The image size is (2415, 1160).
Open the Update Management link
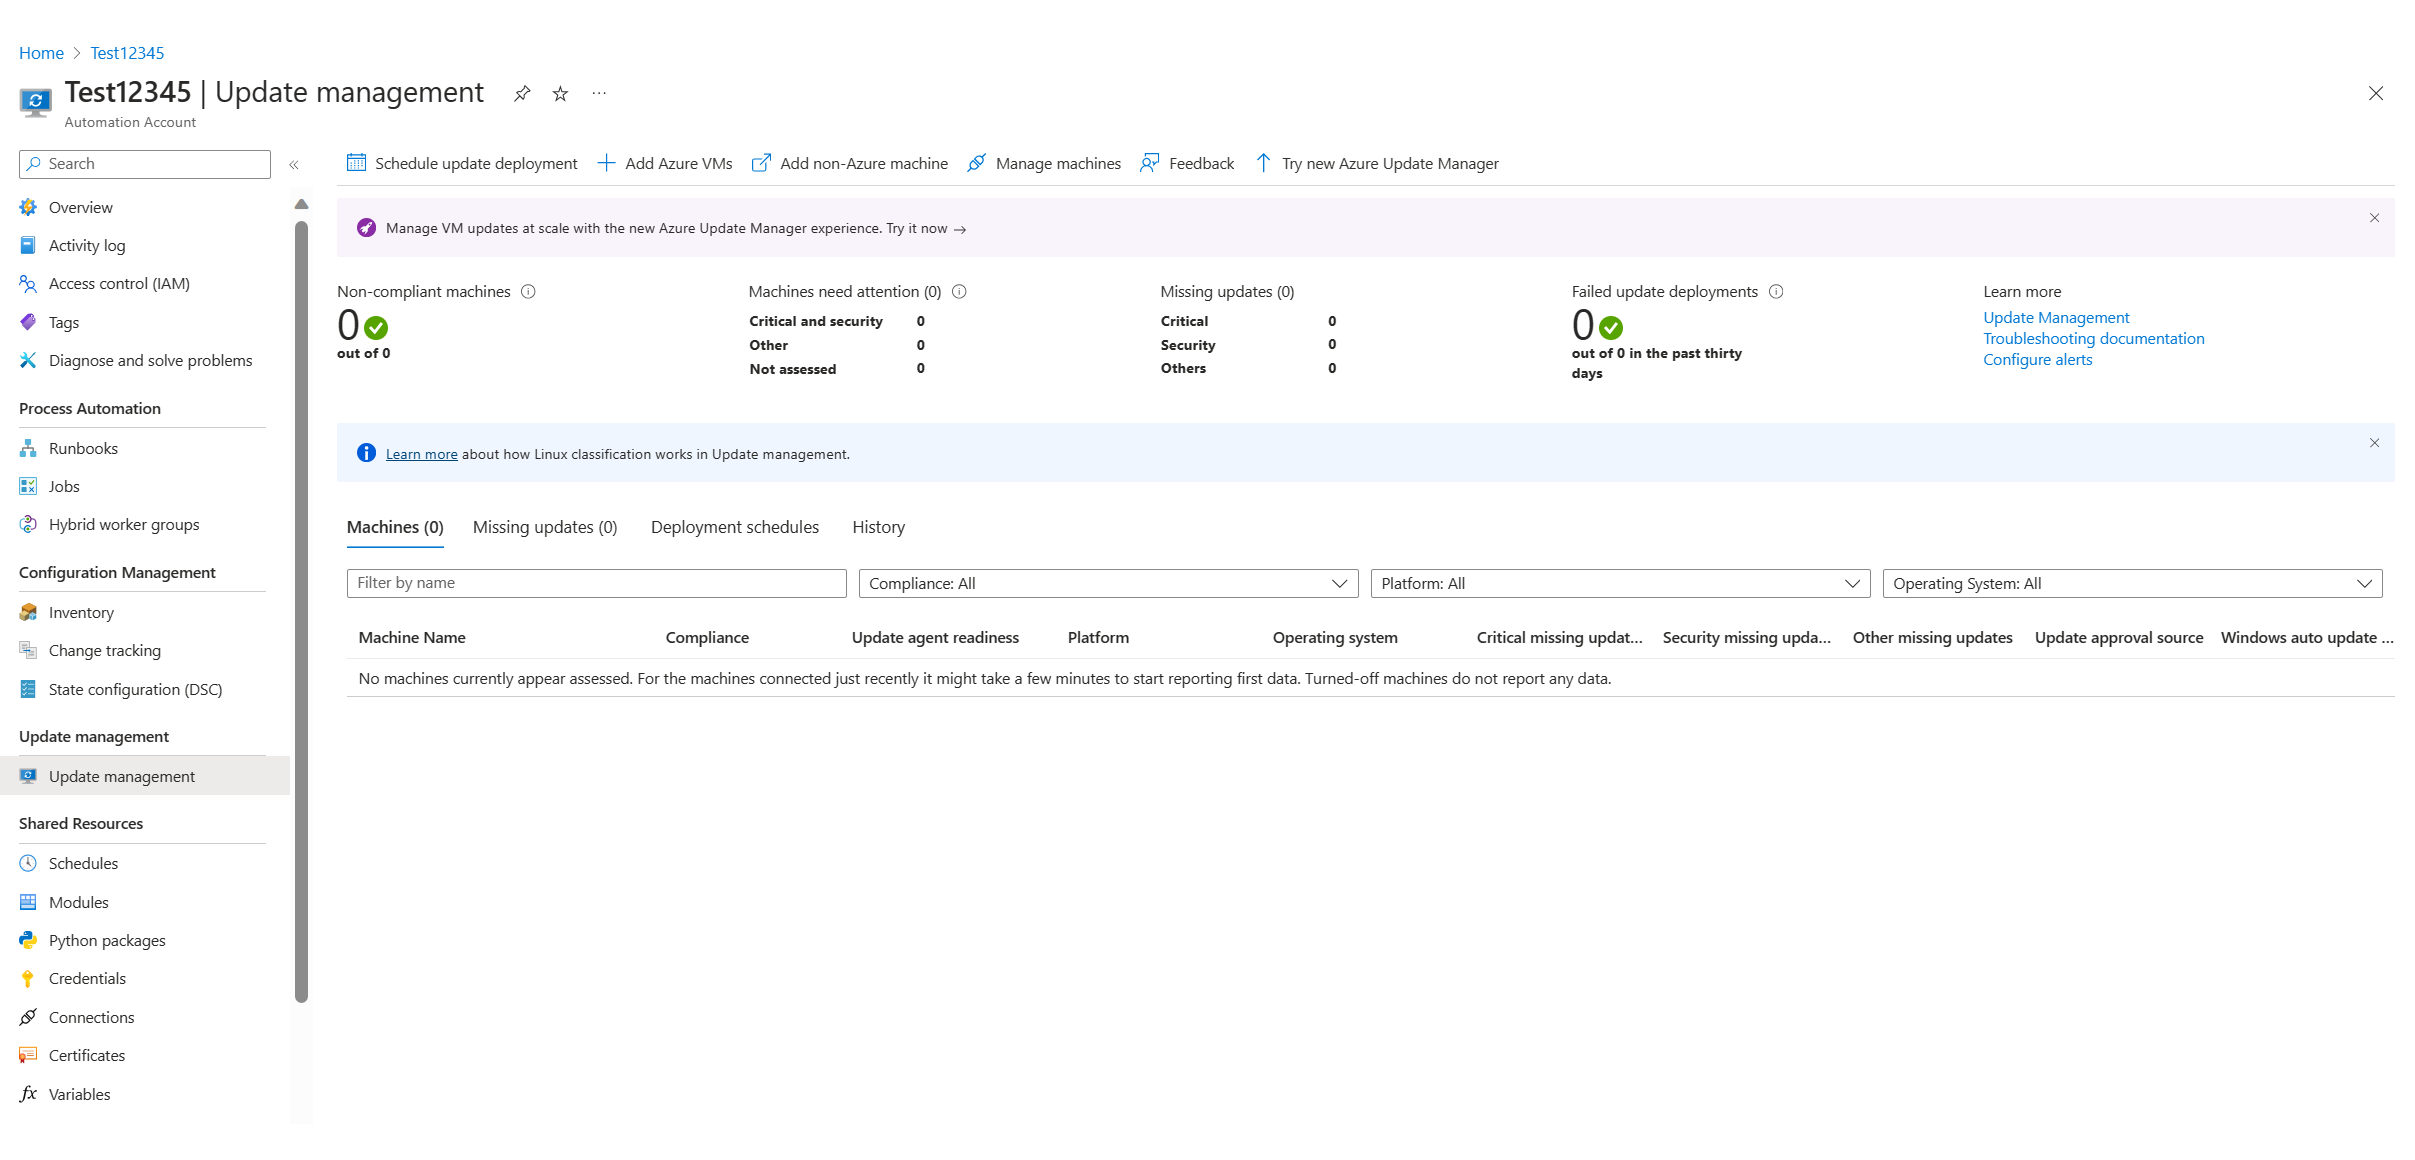pos(2058,317)
